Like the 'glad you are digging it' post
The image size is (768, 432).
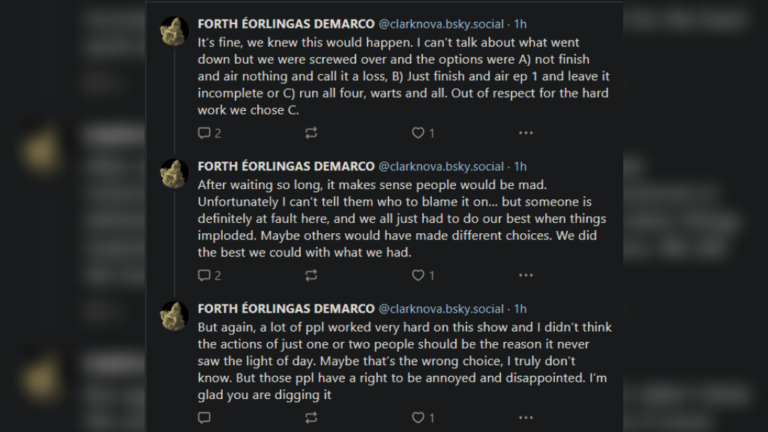423,417
